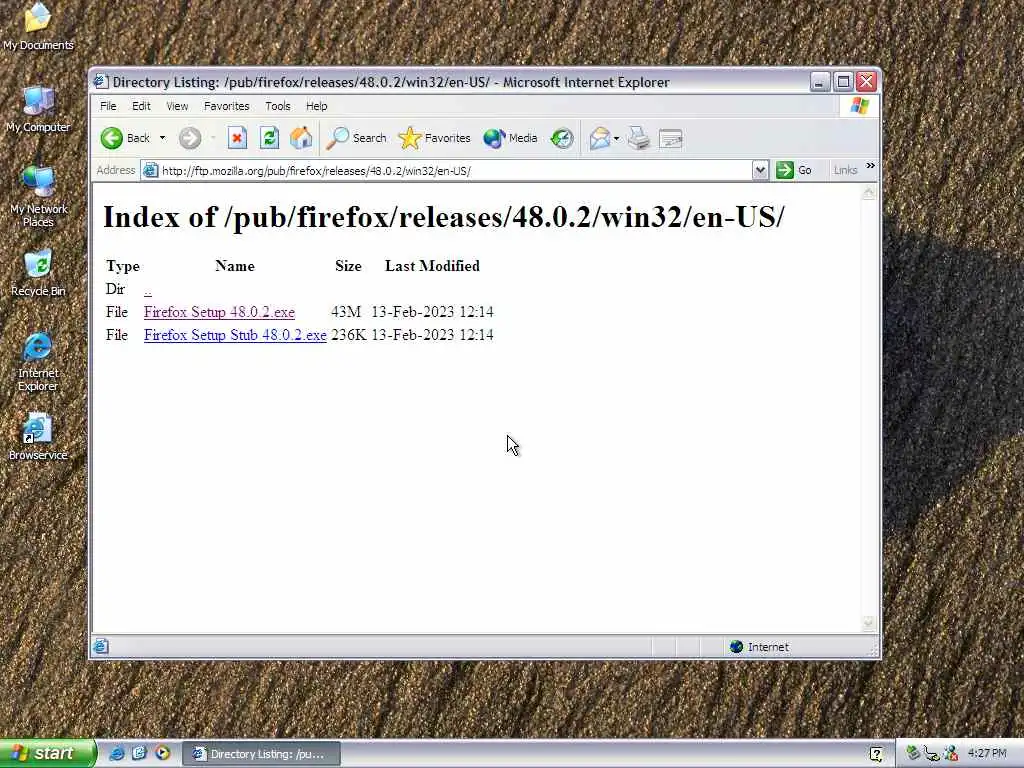Select the Browservice desktop shortcut
The image size is (1024, 768).
(x=38, y=437)
